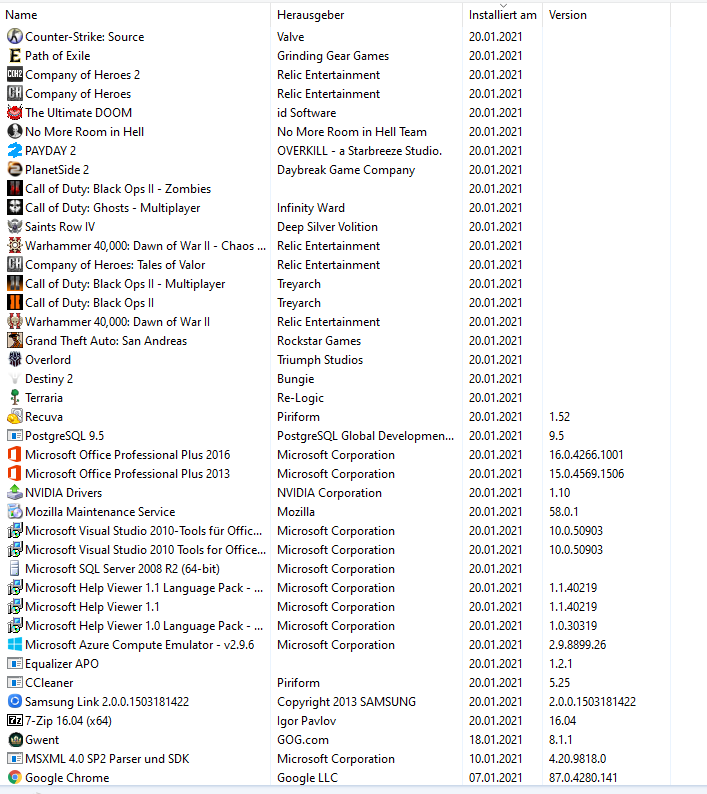Viewport: 707px width, 794px height.
Task: Click the 7-Zip icon
Action: [x=15, y=721]
